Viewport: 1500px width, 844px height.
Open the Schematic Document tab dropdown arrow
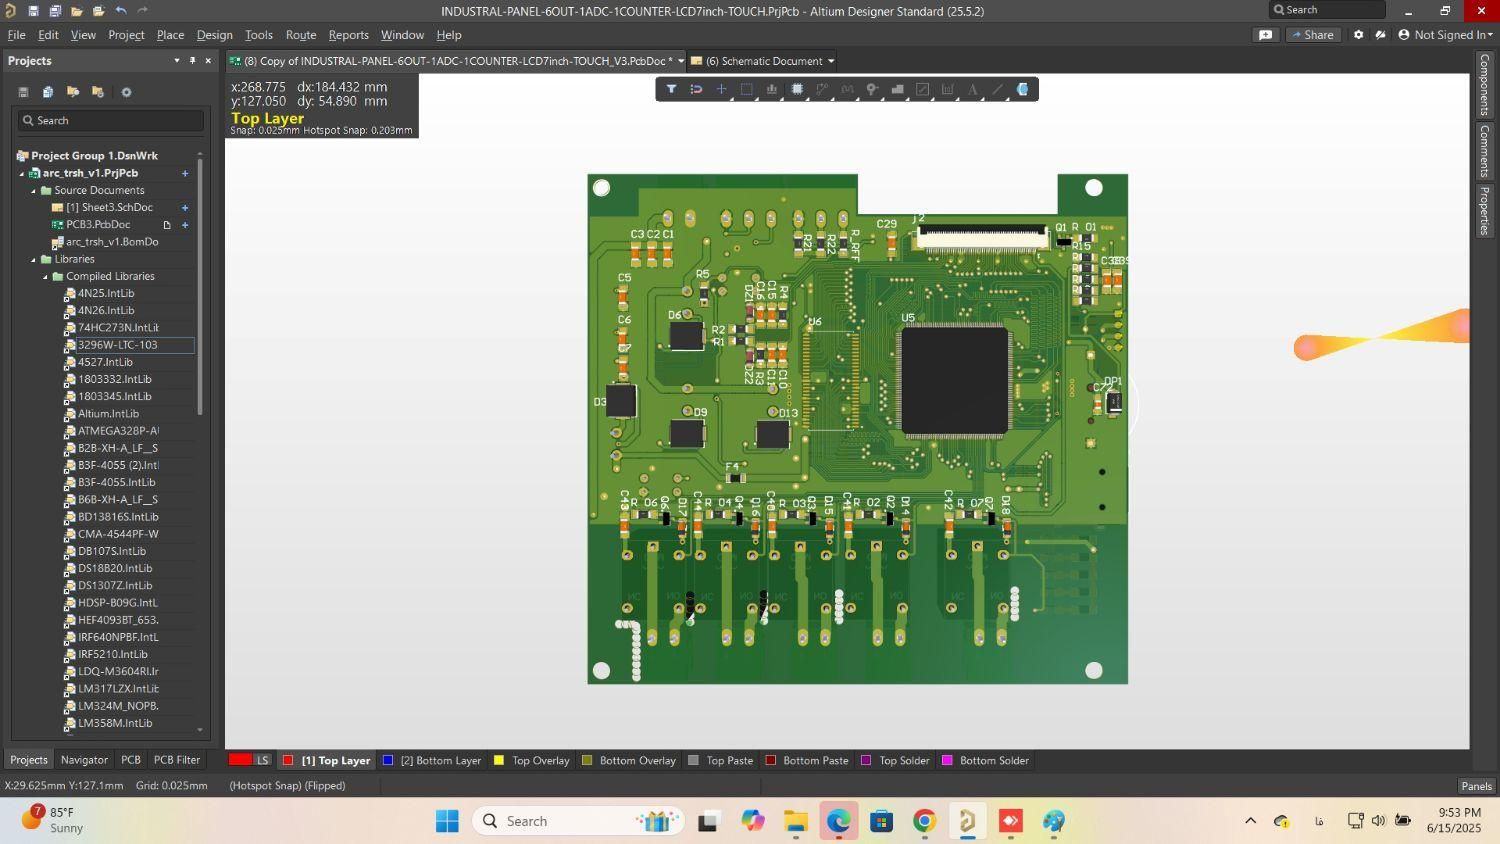[x=830, y=61]
